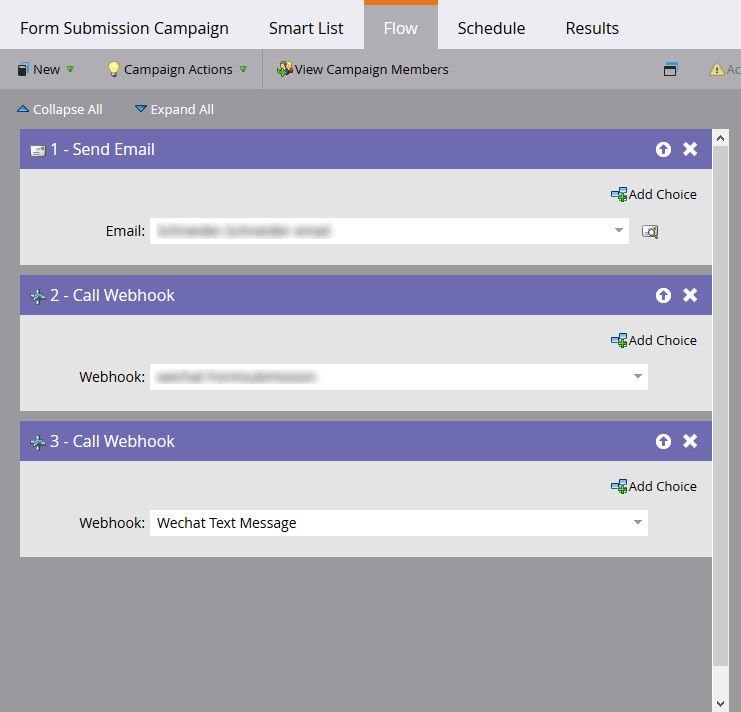This screenshot has height=712, width=741.
Task: Click move-up arrow on step 3 Call Webhook
Action: tap(663, 441)
